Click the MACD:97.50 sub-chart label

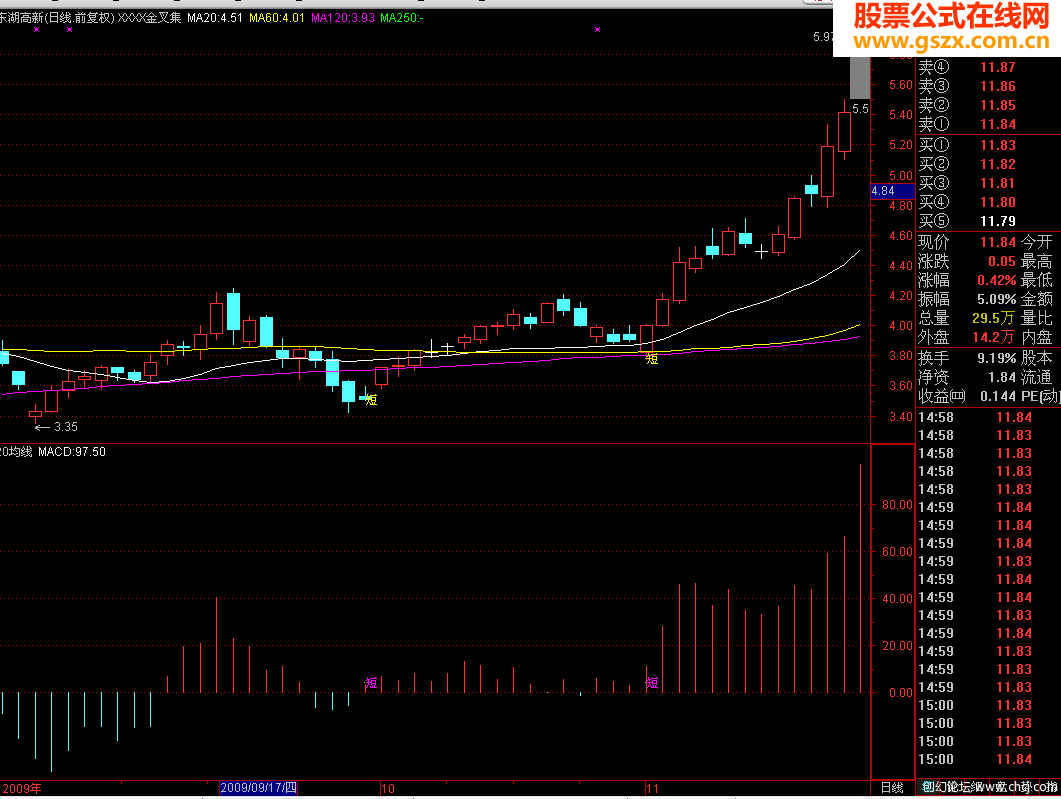(x=72, y=452)
